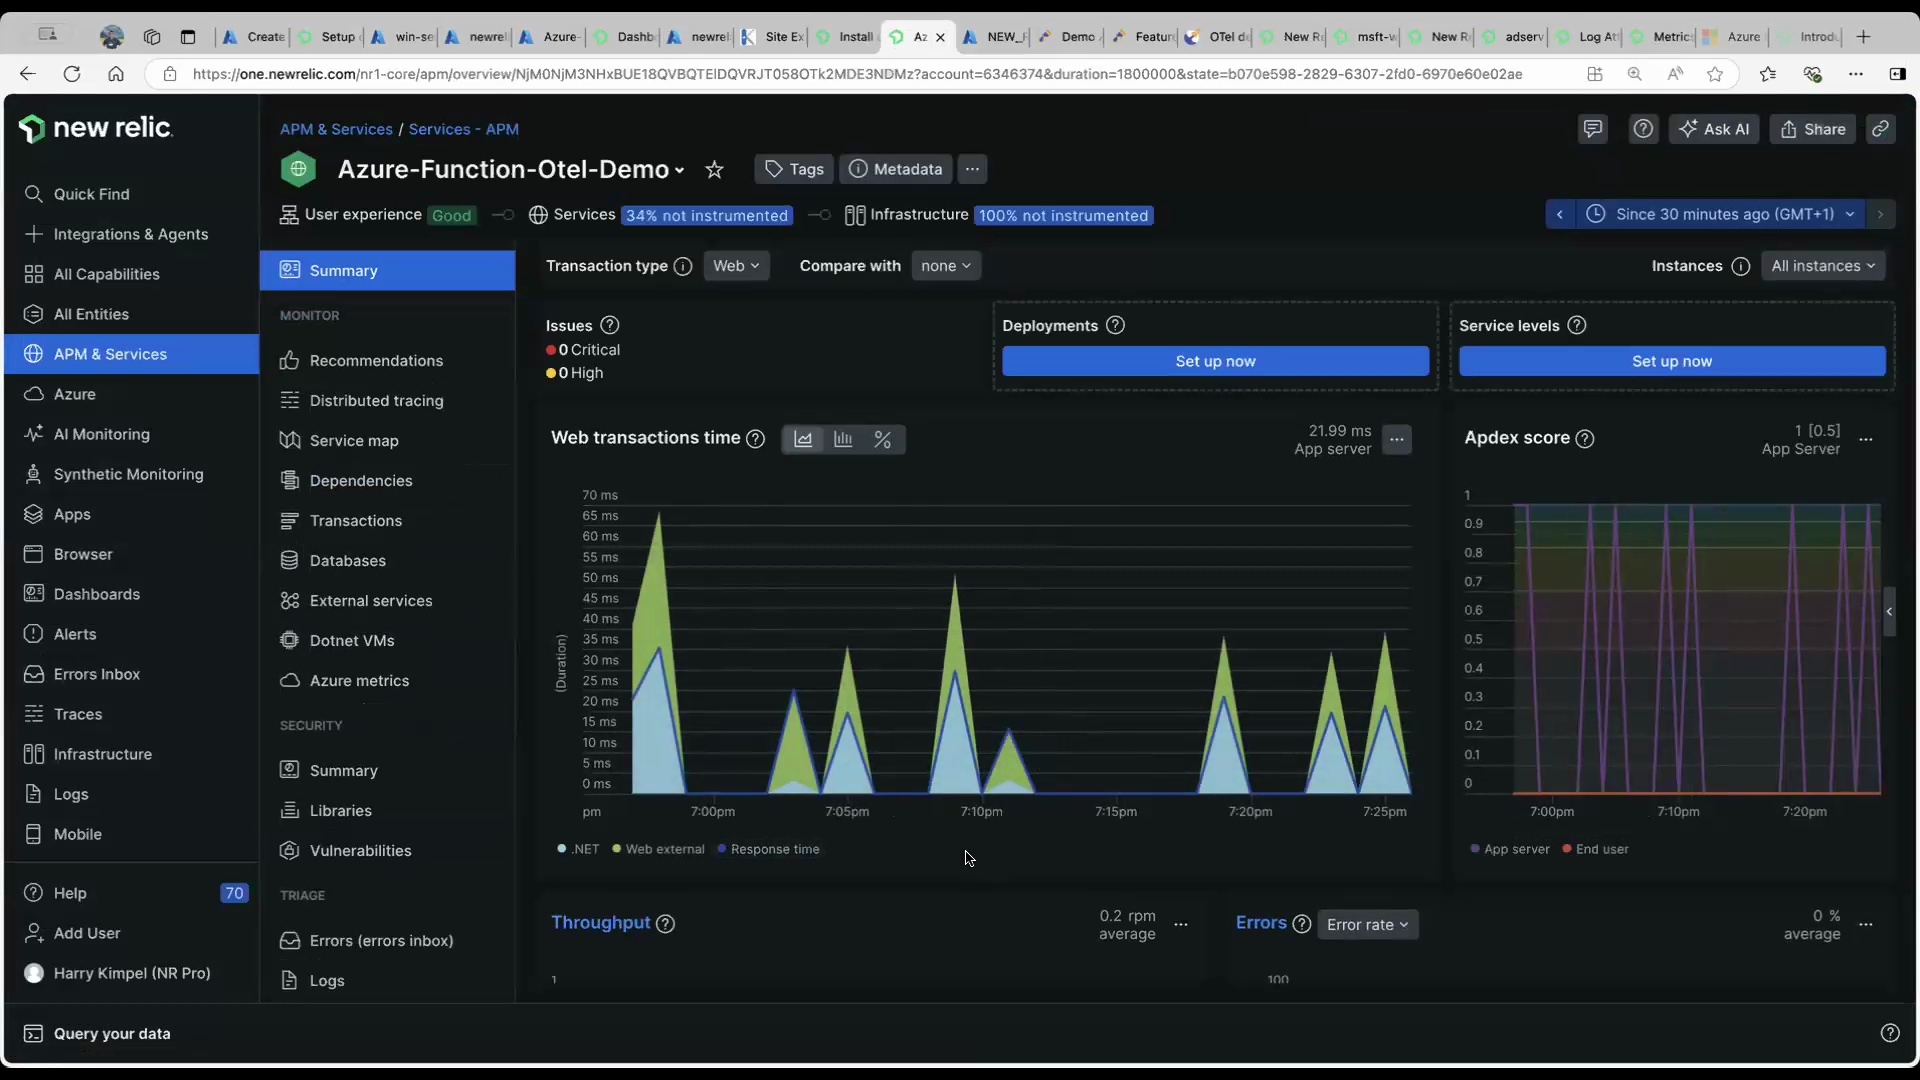The image size is (1920, 1080).
Task: Open the feedback comment icon in header
Action: 1593,129
